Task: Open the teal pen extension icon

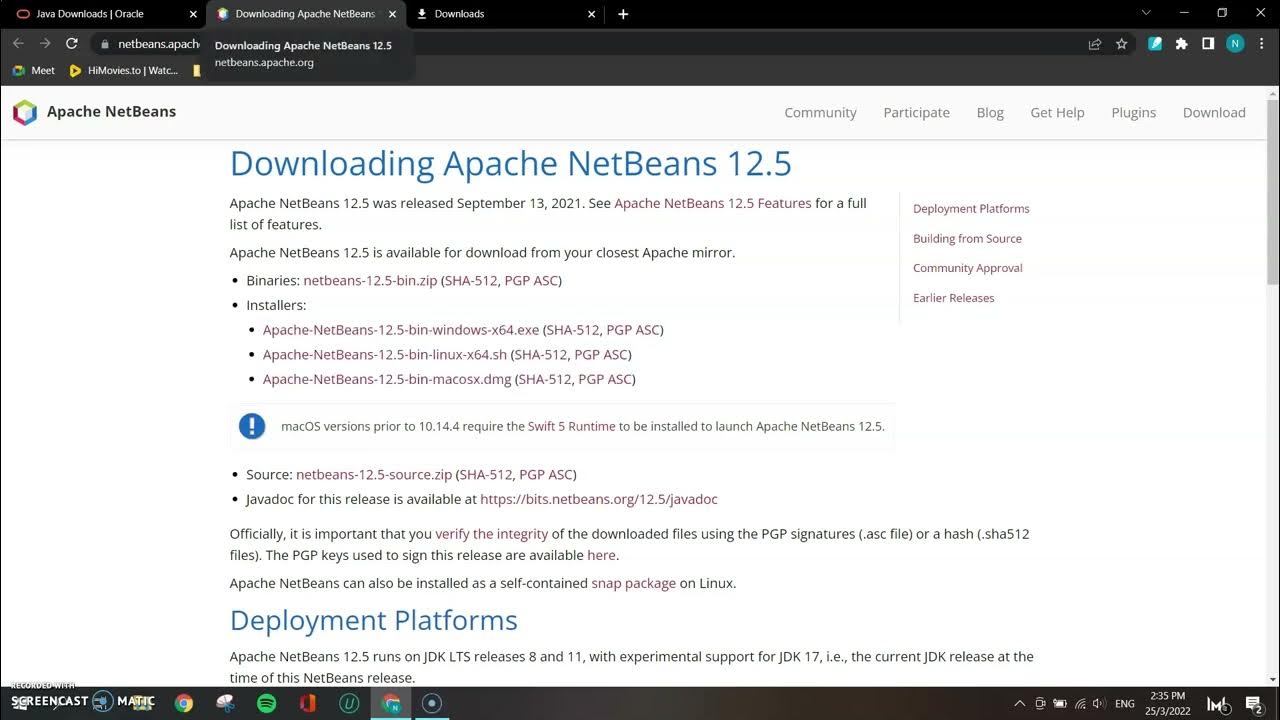Action: (x=1155, y=44)
